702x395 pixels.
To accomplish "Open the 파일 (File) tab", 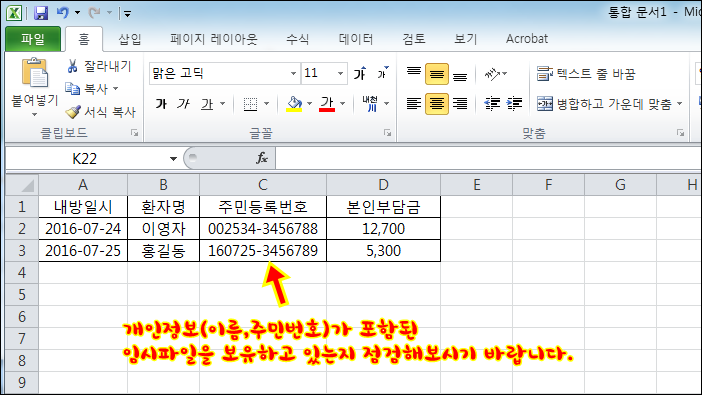I will click(33, 39).
